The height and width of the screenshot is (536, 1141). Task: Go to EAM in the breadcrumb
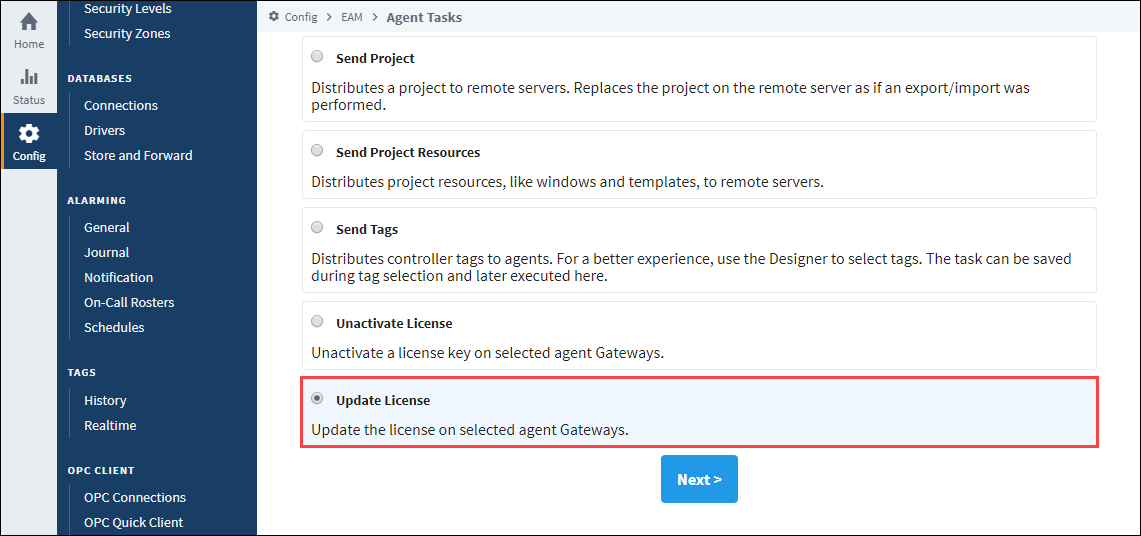coord(352,17)
